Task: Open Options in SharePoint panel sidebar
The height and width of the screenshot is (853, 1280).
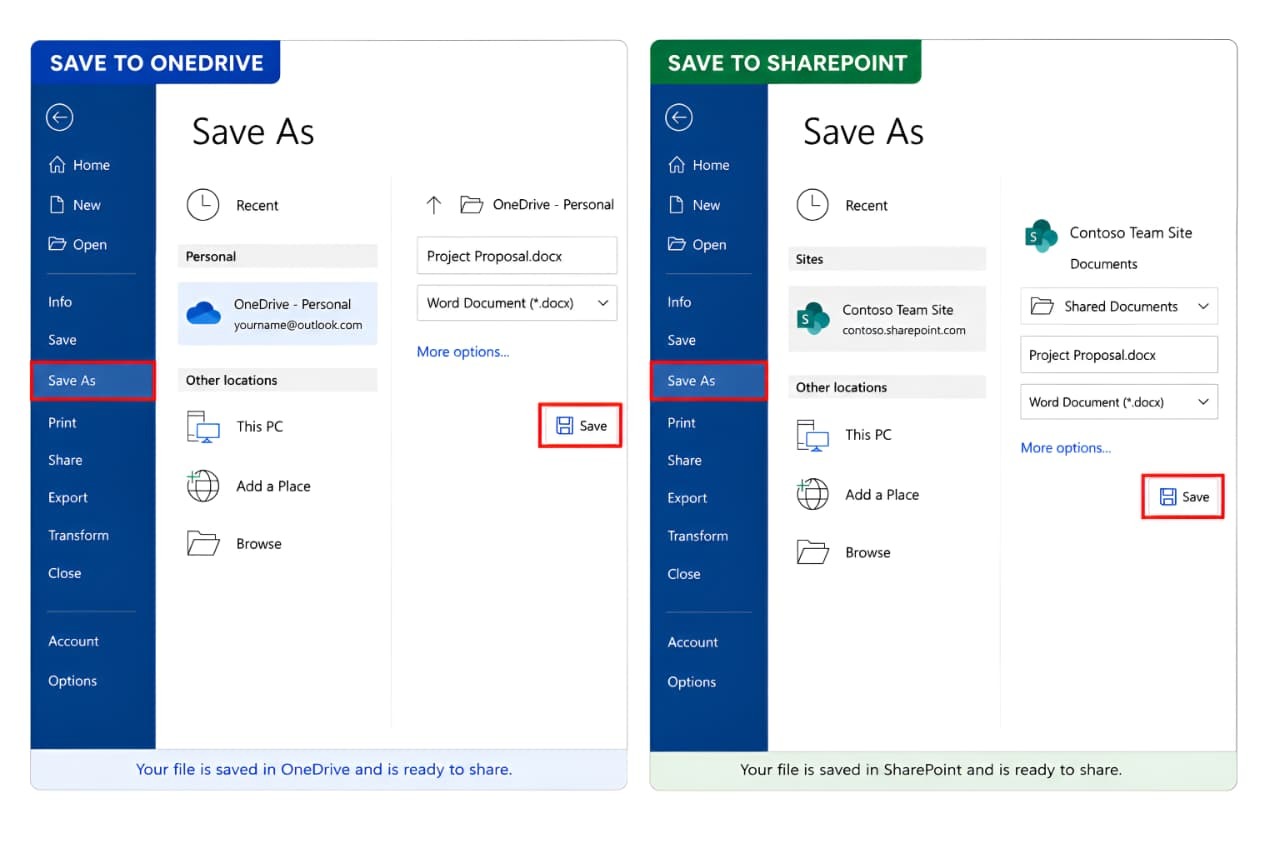Action: coord(692,681)
